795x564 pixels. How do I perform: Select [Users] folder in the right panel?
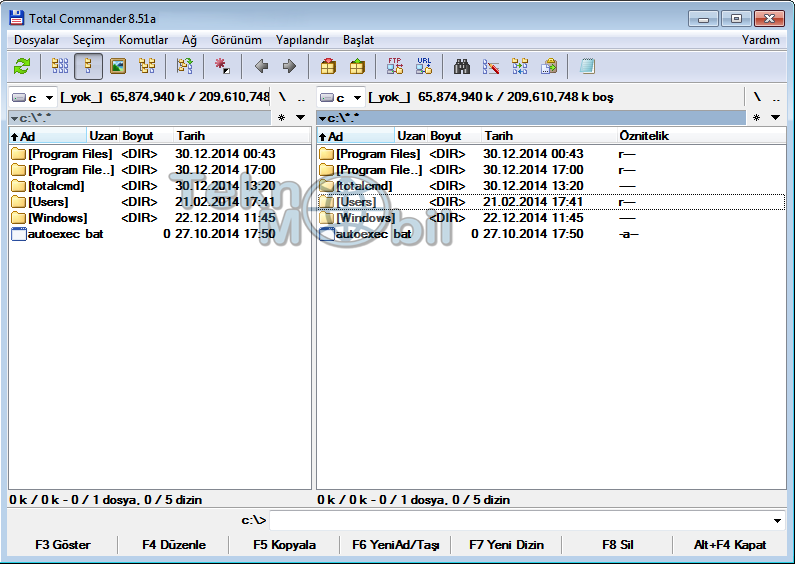551,202
